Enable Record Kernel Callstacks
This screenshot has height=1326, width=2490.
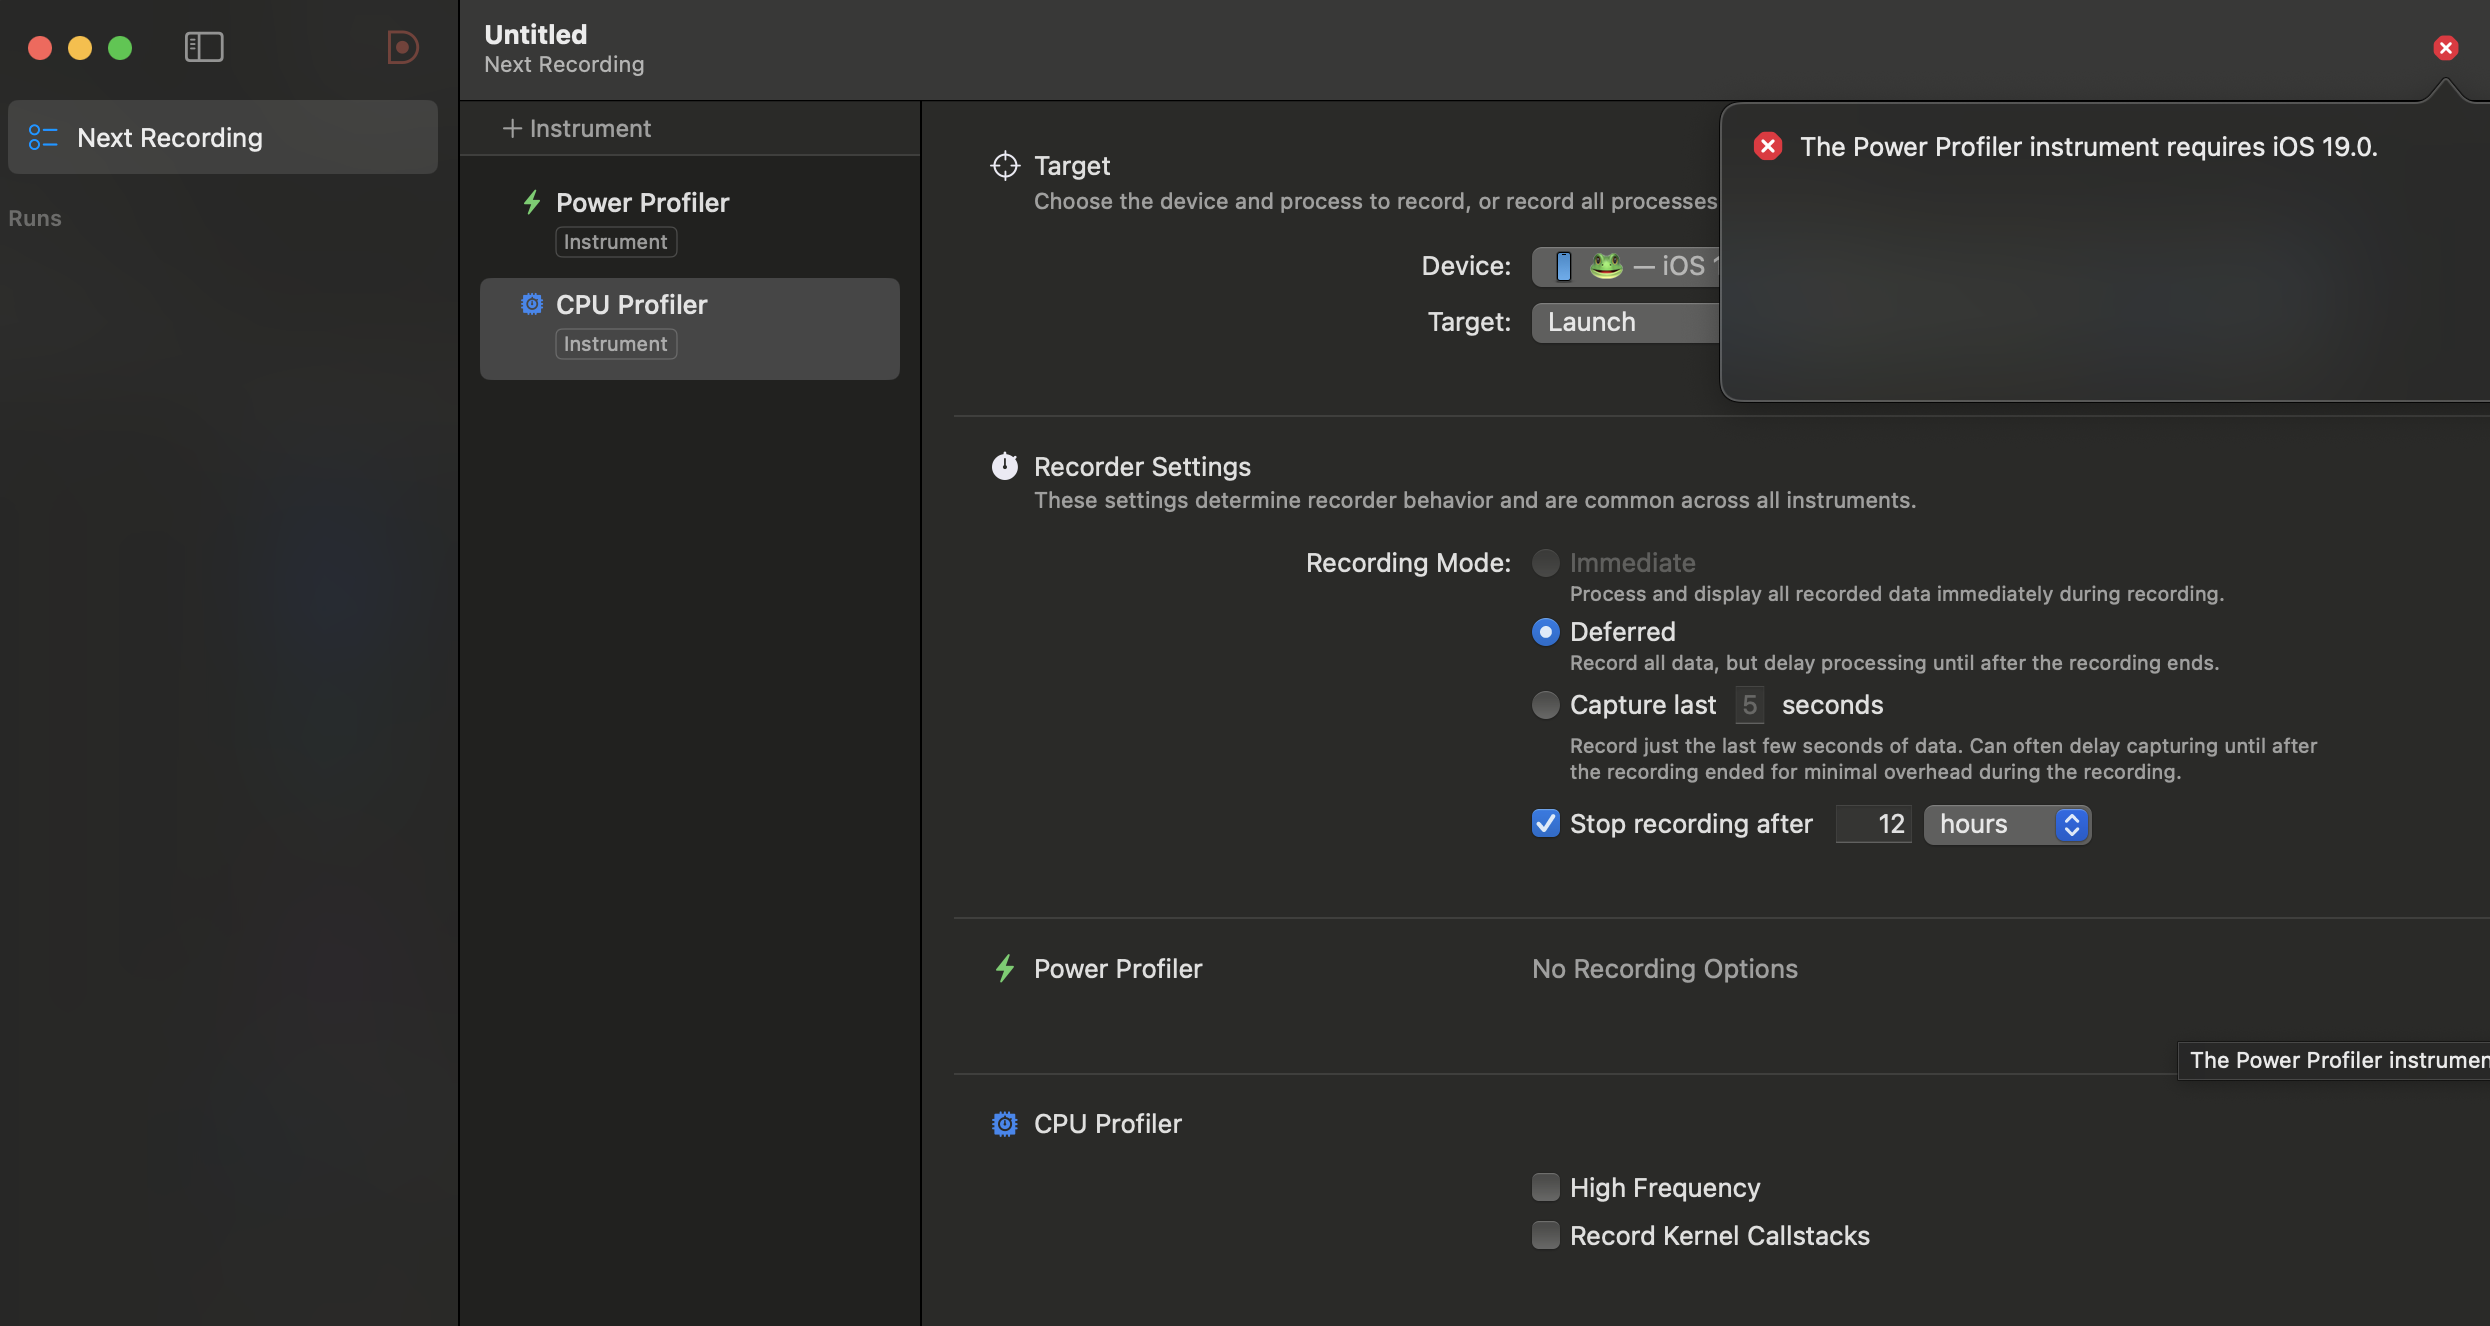(x=1545, y=1235)
